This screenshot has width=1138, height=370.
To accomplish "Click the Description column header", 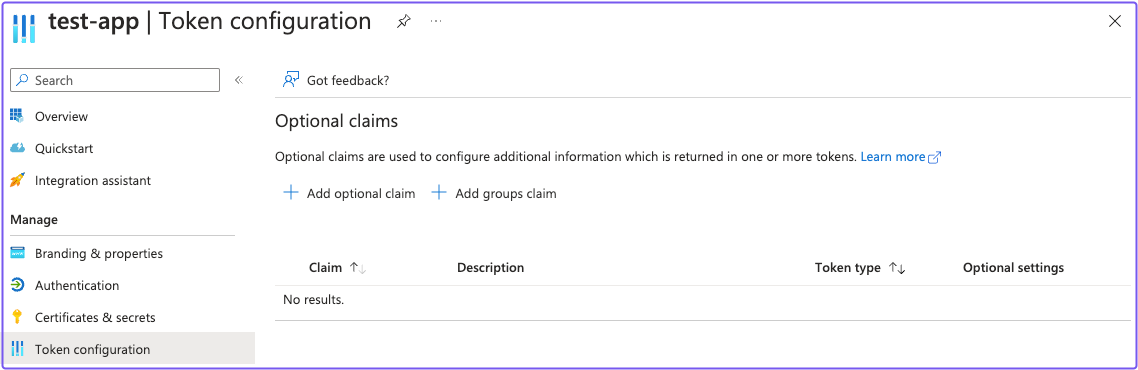I will (491, 268).
